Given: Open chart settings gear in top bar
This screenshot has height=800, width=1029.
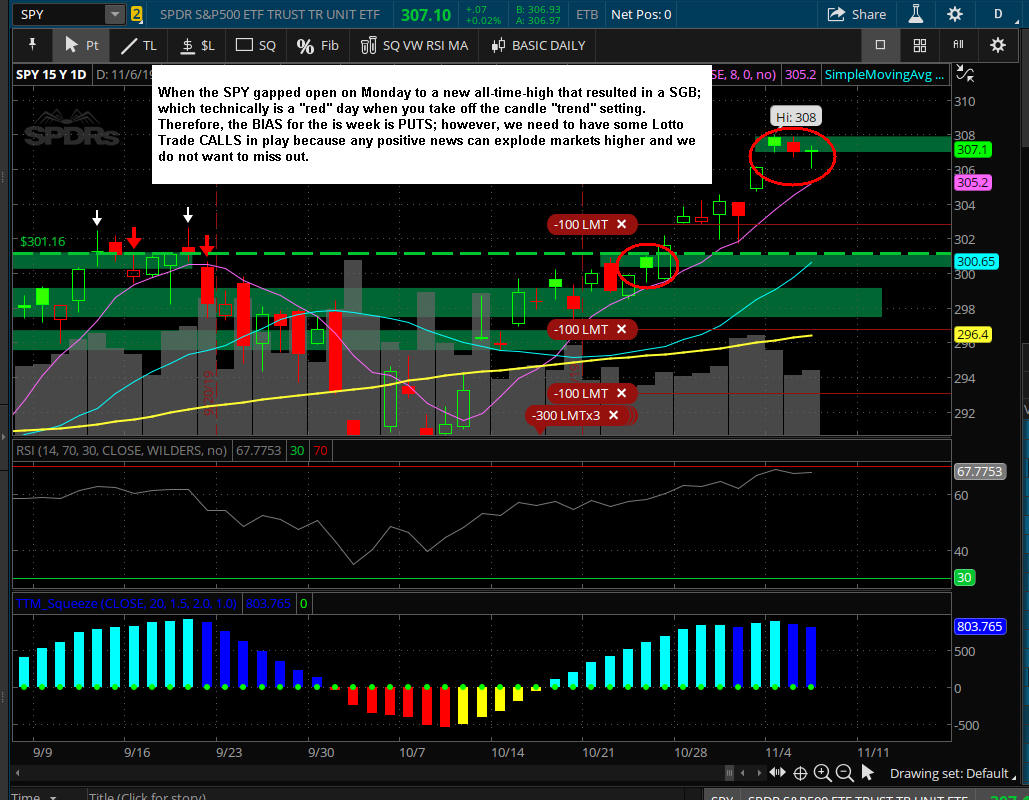Looking at the screenshot, I should [955, 14].
